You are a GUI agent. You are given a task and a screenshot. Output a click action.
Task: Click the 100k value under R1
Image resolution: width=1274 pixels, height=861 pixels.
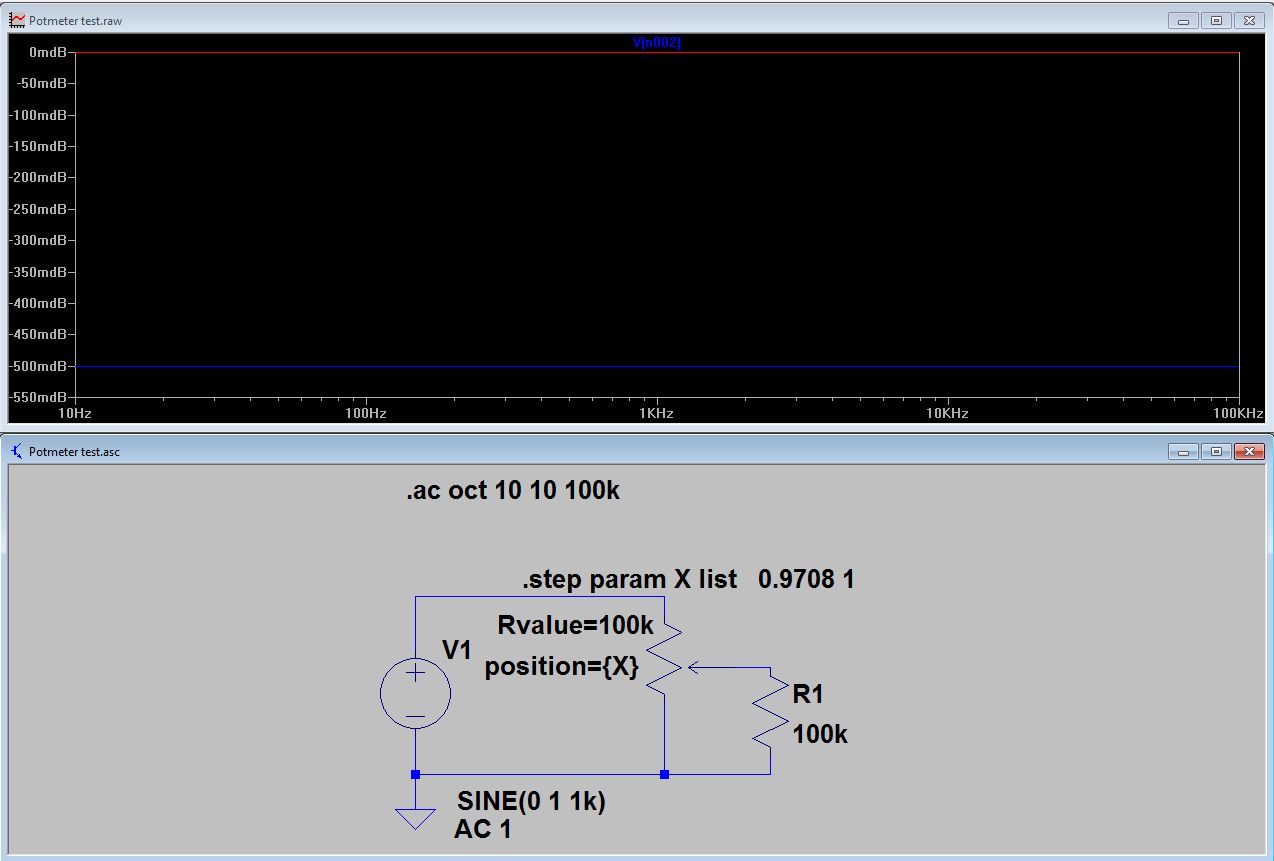click(820, 735)
